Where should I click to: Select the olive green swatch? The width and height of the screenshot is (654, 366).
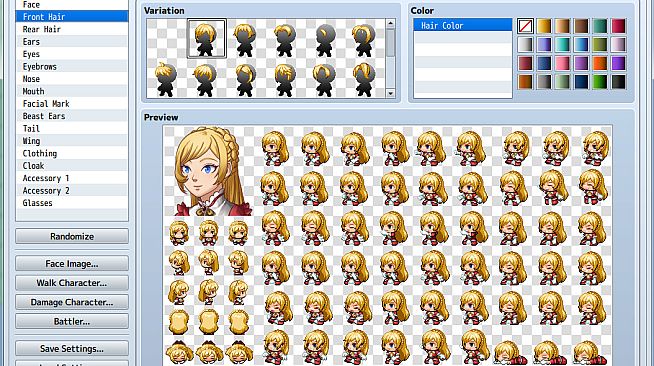click(600, 45)
